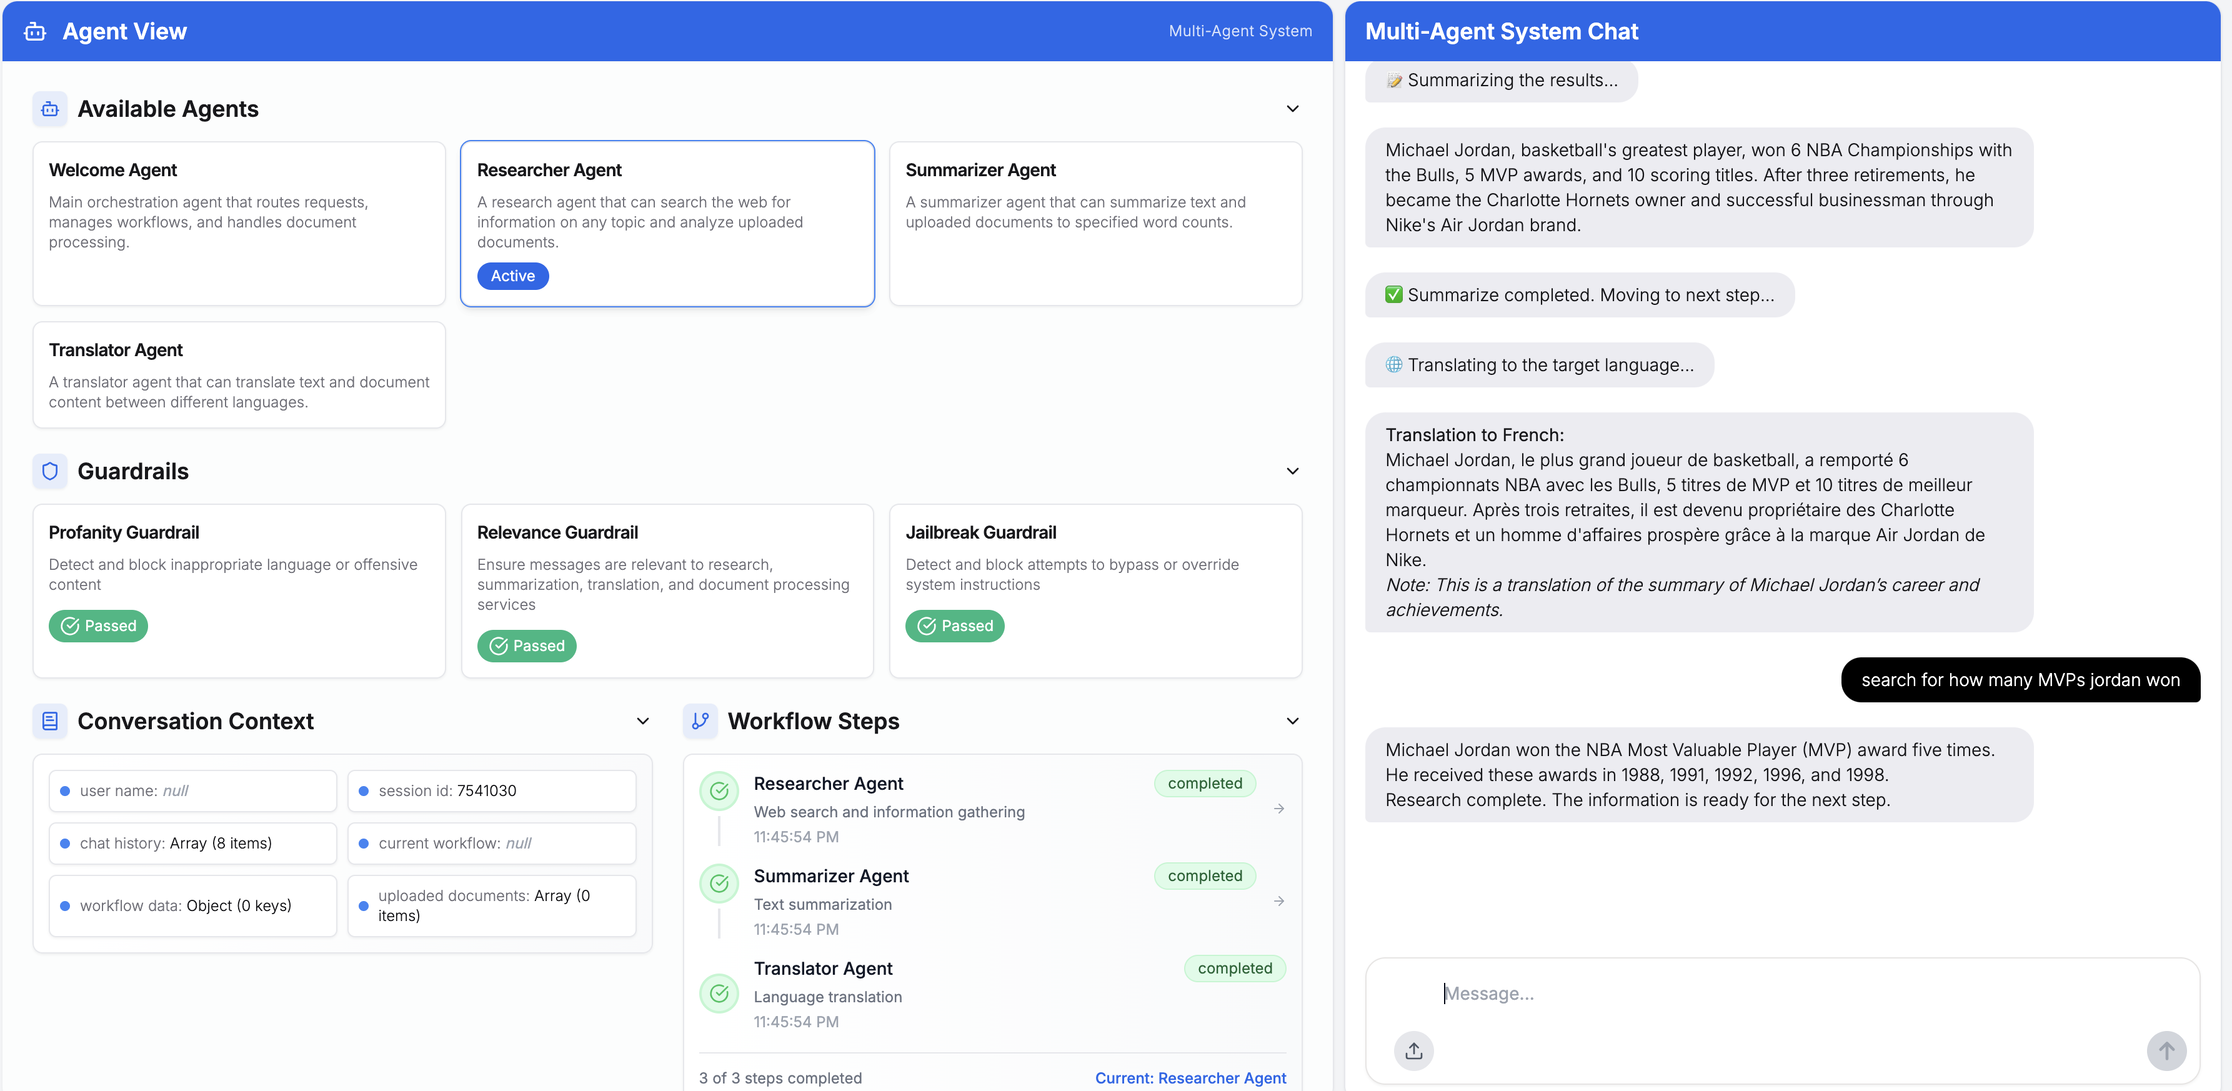Collapse the Conversation Context panel
The width and height of the screenshot is (2232, 1091).
643,720
